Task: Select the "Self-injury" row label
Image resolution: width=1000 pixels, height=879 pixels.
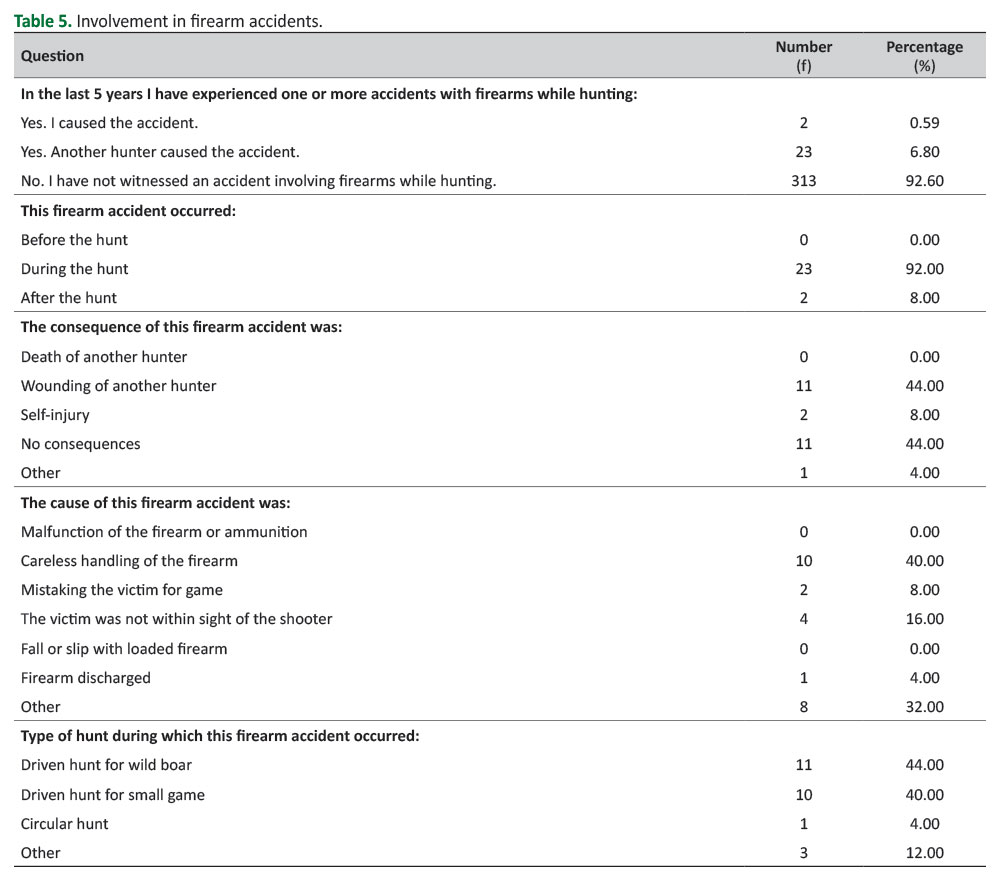Action: (57, 415)
